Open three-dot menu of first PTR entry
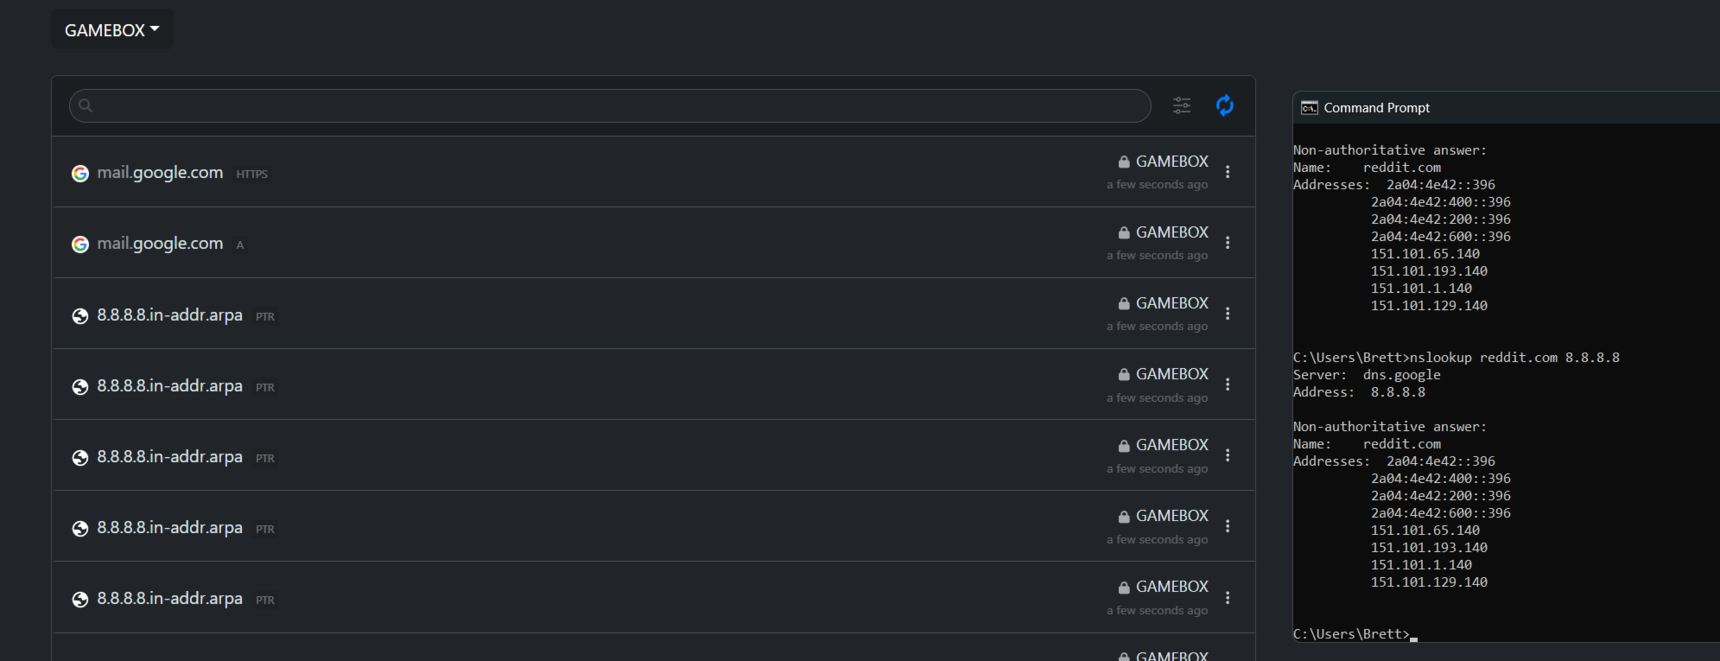Image resolution: width=1720 pixels, height=661 pixels. click(1227, 314)
